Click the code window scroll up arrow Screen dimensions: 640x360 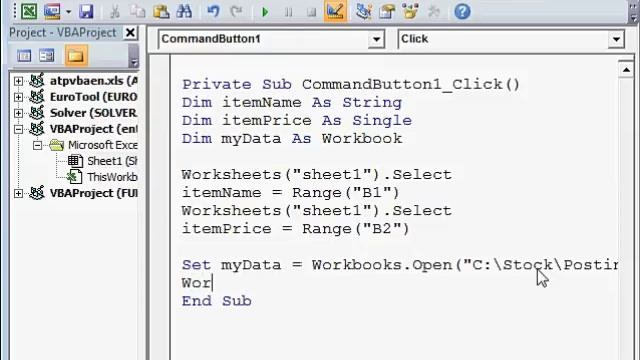coord(626,70)
